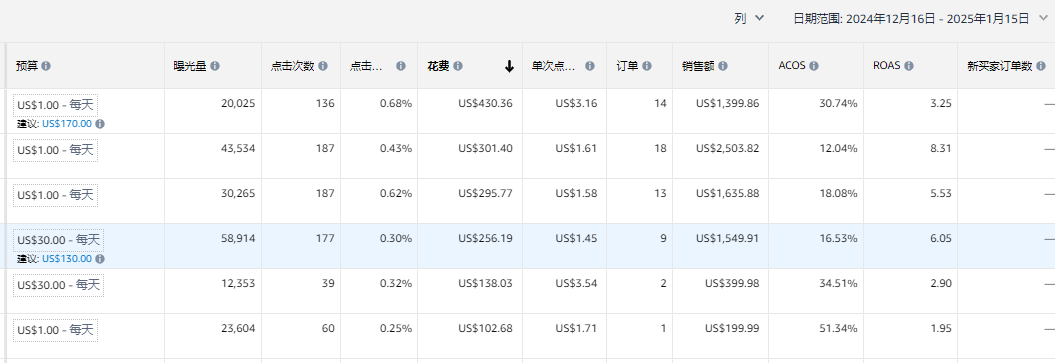Viewport: 1055px width, 363px height.
Task: Edit budget field in US$102.68 row
Action: click(x=55, y=330)
